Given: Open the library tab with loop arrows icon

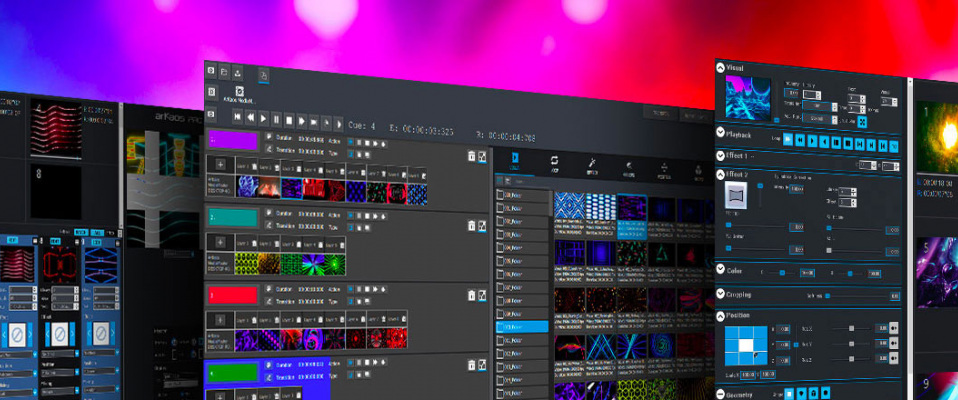Looking at the screenshot, I should 555,162.
